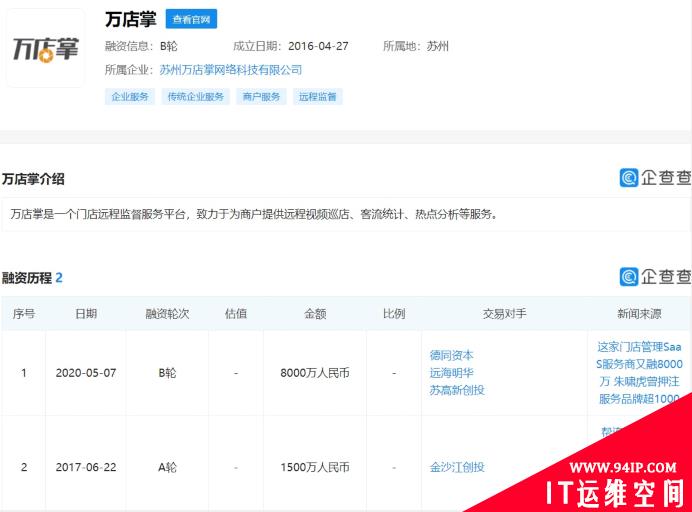Click the introduction paragraph about 门店远程监督服务平台
This screenshot has width=692, height=512.
pyautogui.click(x=255, y=215)
